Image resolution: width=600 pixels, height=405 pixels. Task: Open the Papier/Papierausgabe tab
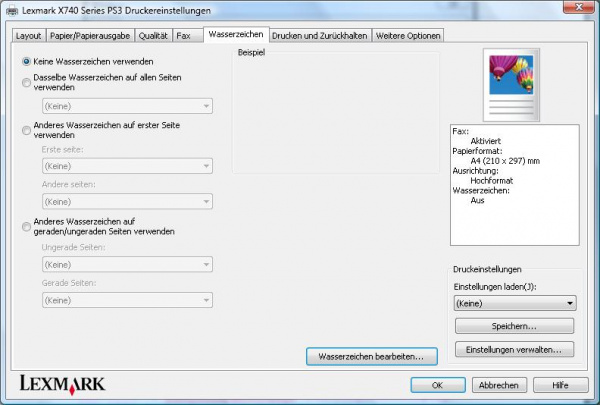pos(90,35)
